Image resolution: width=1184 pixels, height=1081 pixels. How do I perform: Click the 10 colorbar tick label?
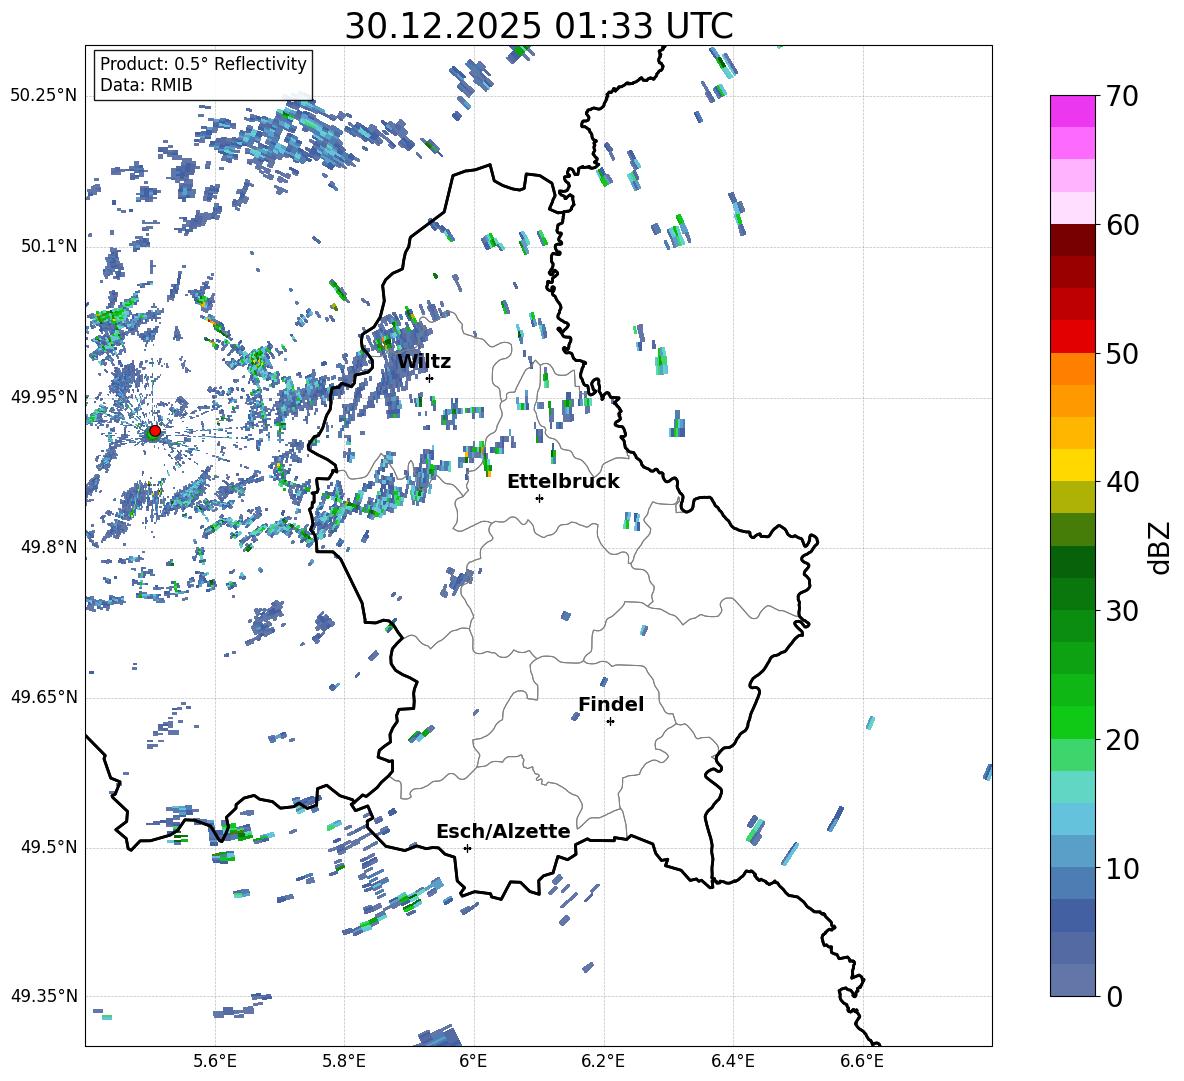1122,868
